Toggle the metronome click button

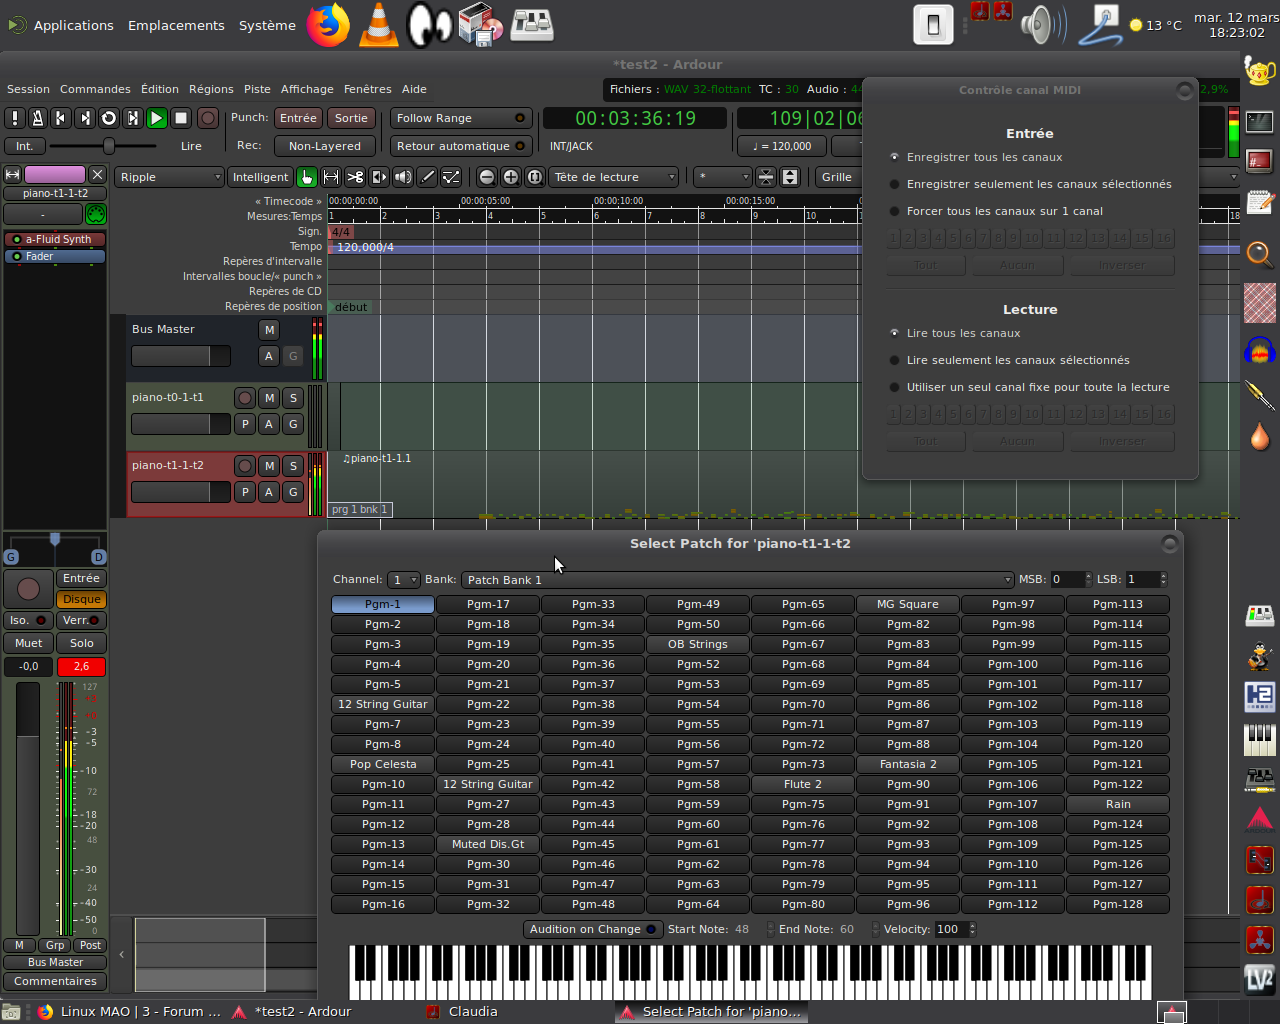click(37, 118)
